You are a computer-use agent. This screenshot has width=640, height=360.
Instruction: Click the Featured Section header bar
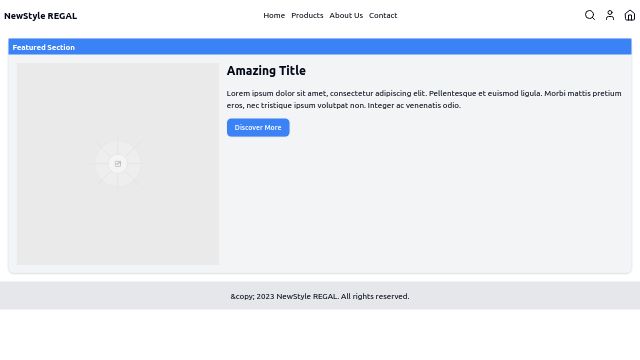click(320, 47)
